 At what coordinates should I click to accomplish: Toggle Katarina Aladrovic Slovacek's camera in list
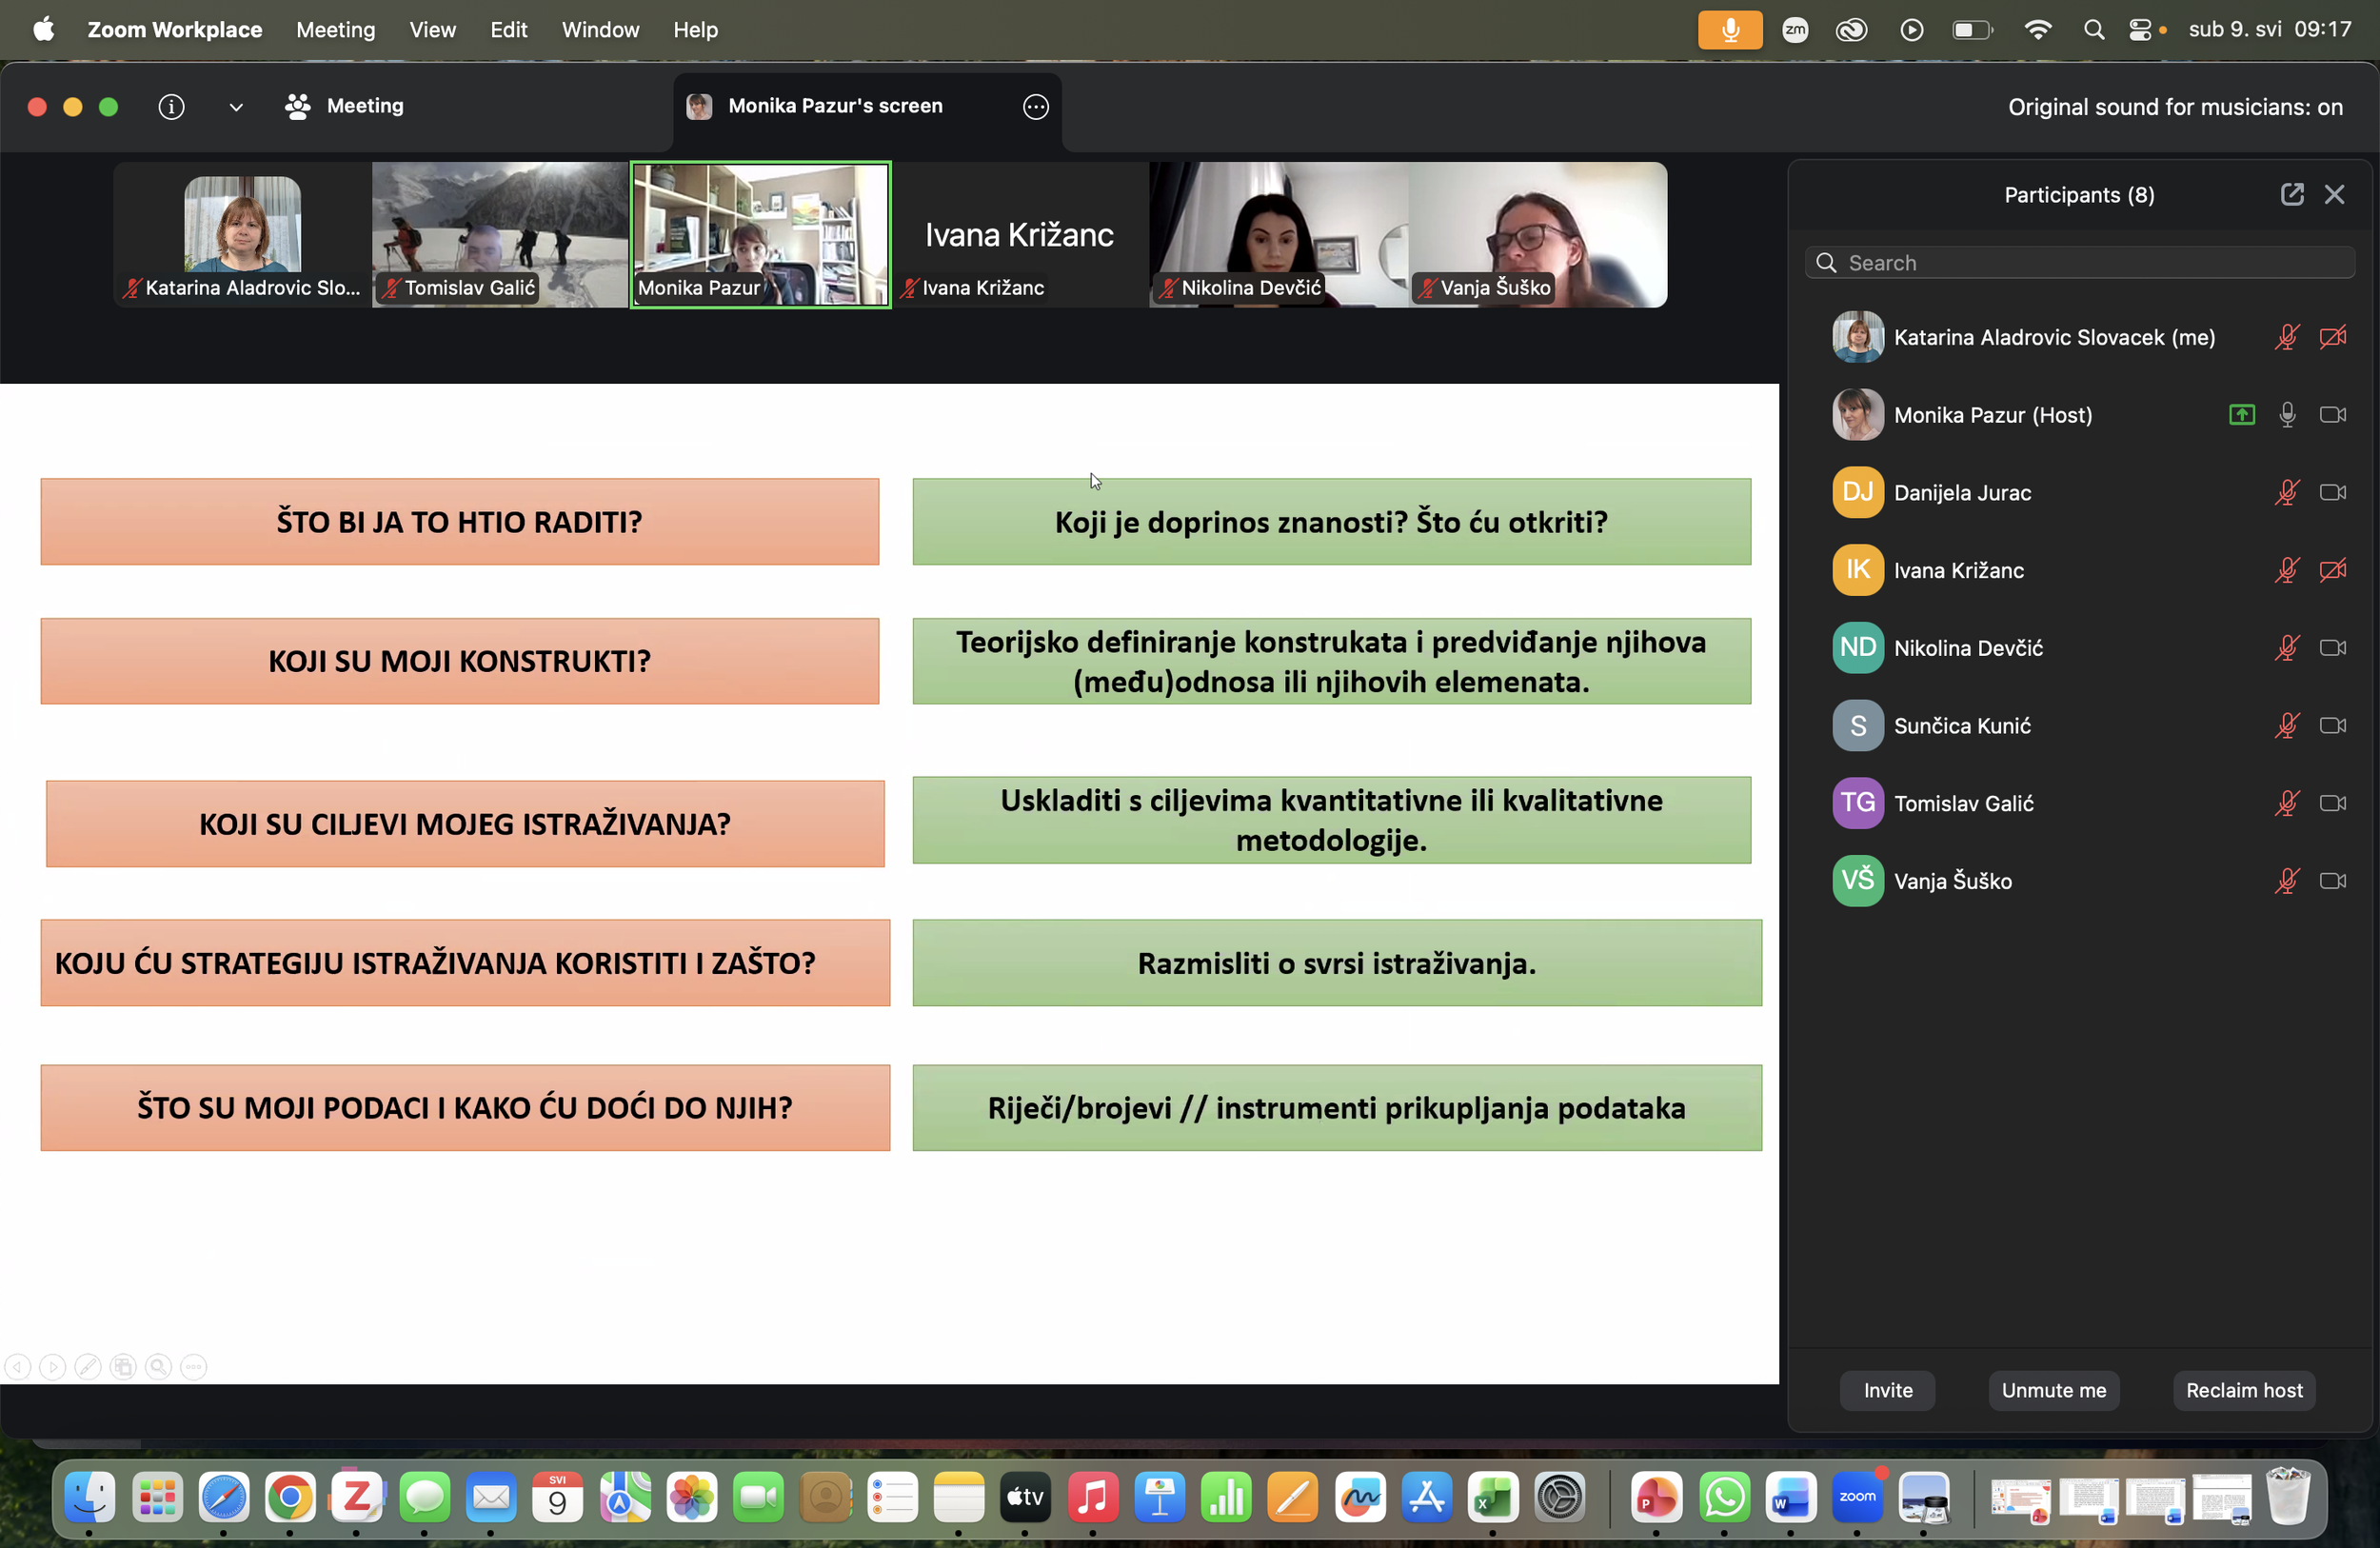(x=2333, y=337)
